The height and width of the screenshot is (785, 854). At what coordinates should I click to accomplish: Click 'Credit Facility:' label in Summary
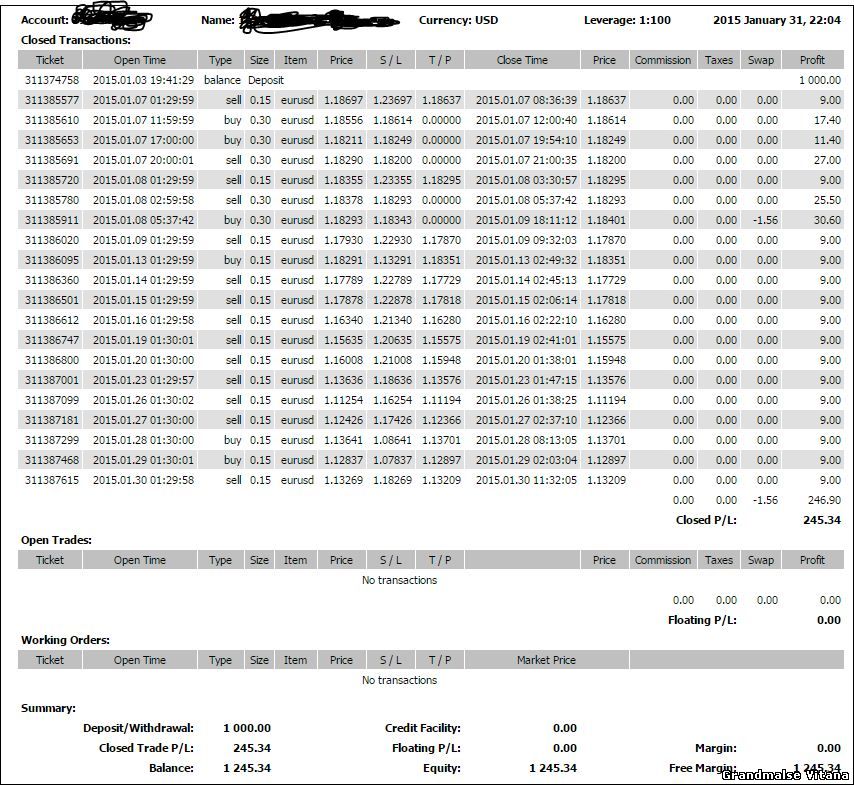click(x=423, y=728)
